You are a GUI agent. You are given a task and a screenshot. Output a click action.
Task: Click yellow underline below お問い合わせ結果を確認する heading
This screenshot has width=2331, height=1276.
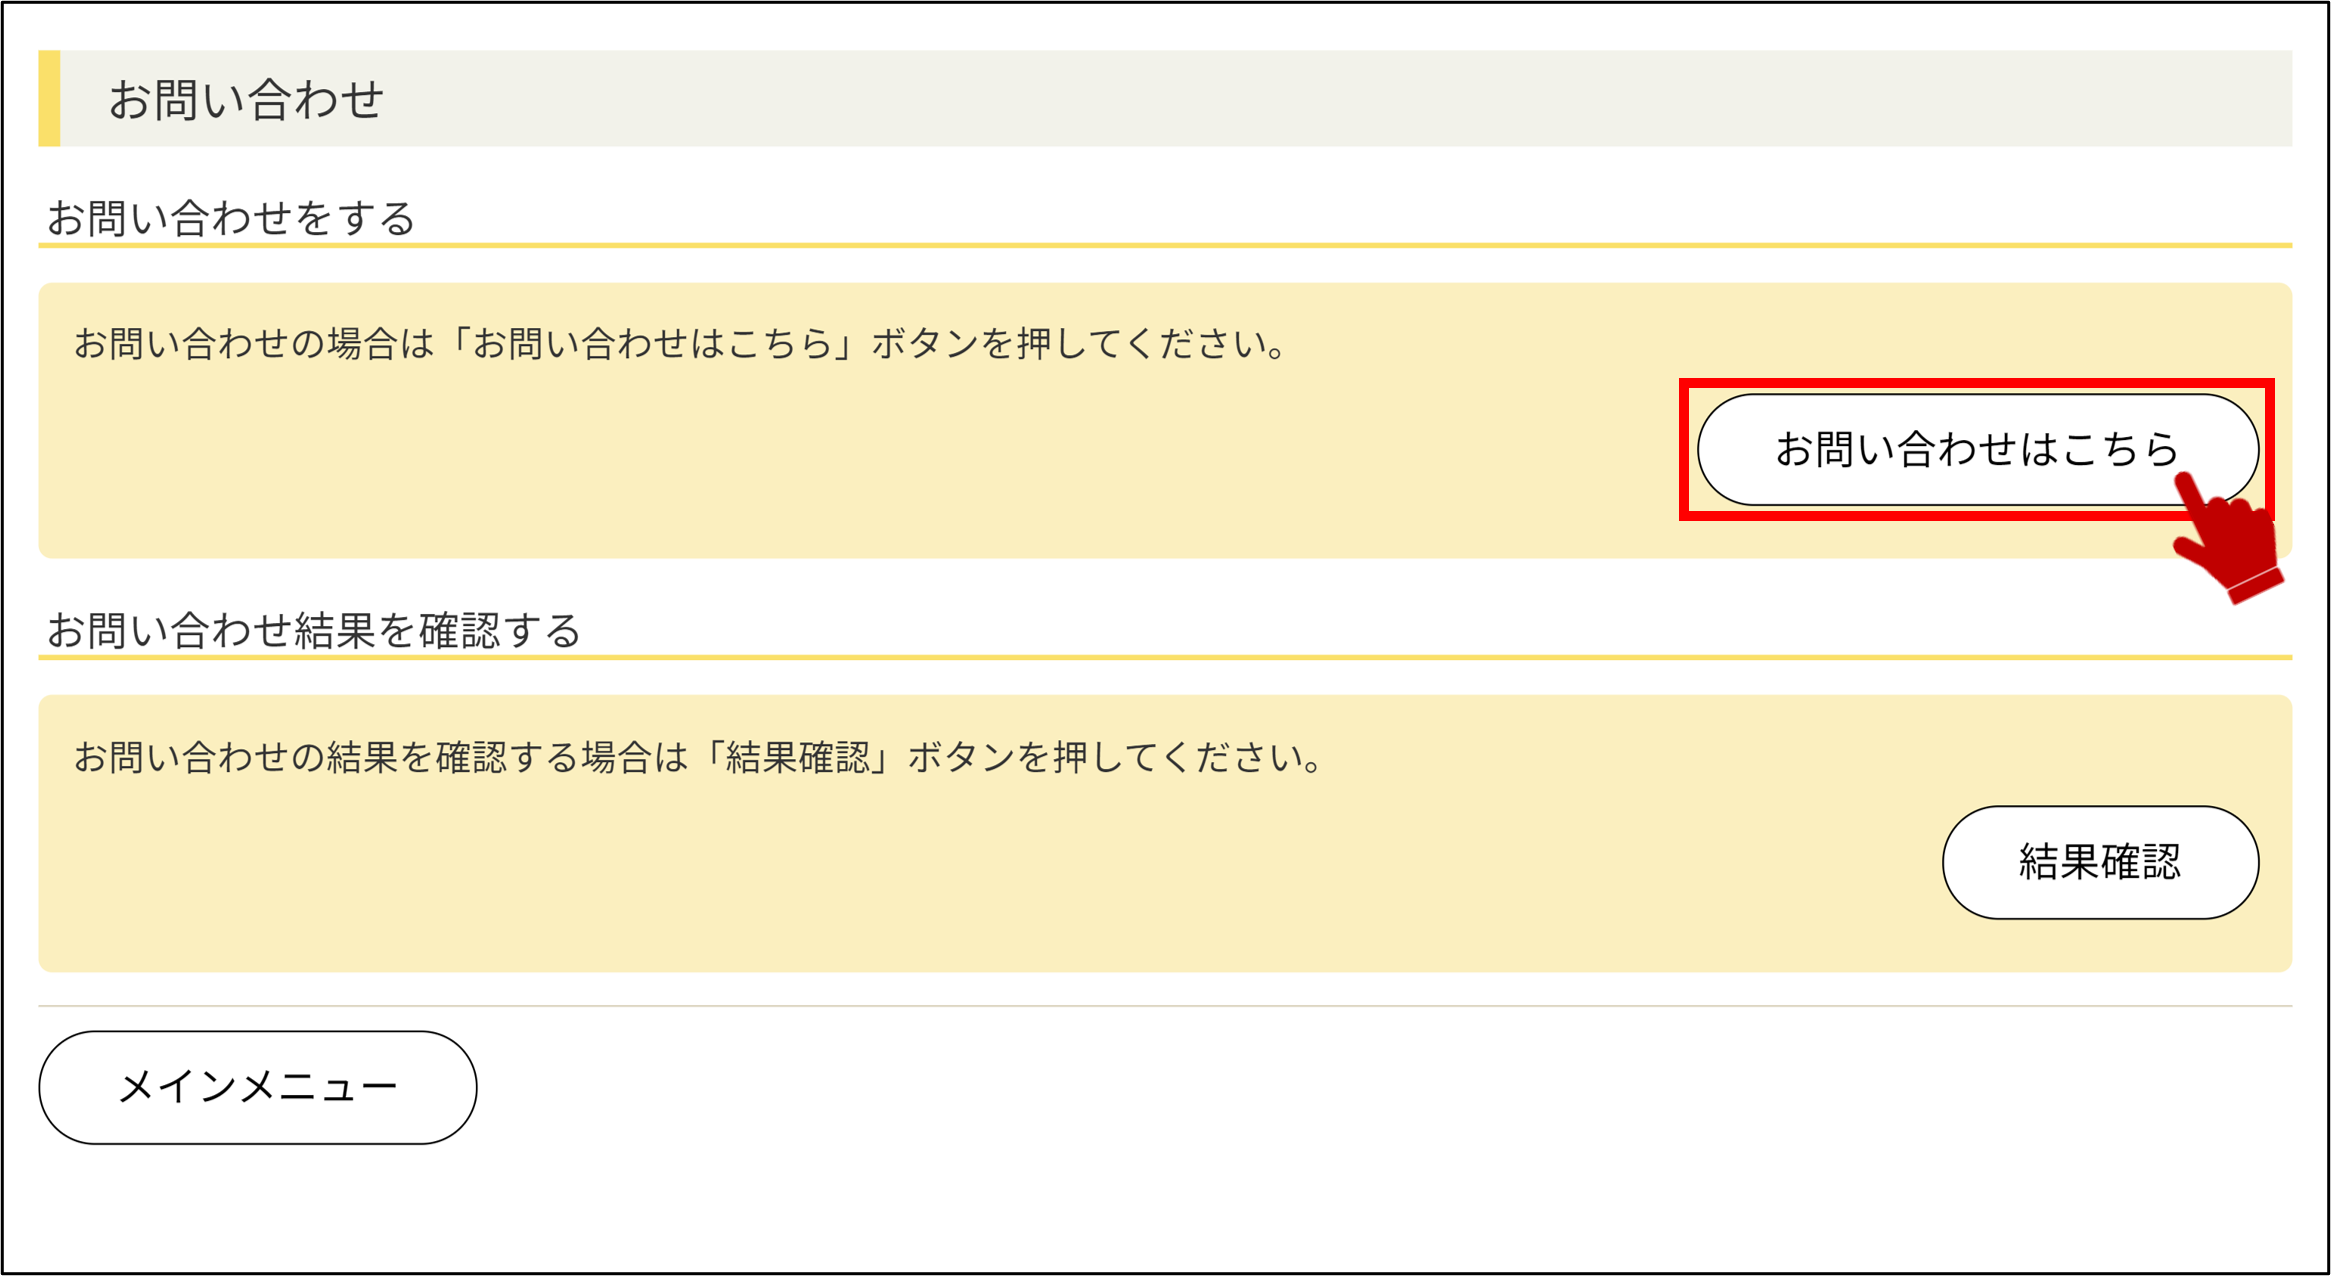(x=1165, y=657)
